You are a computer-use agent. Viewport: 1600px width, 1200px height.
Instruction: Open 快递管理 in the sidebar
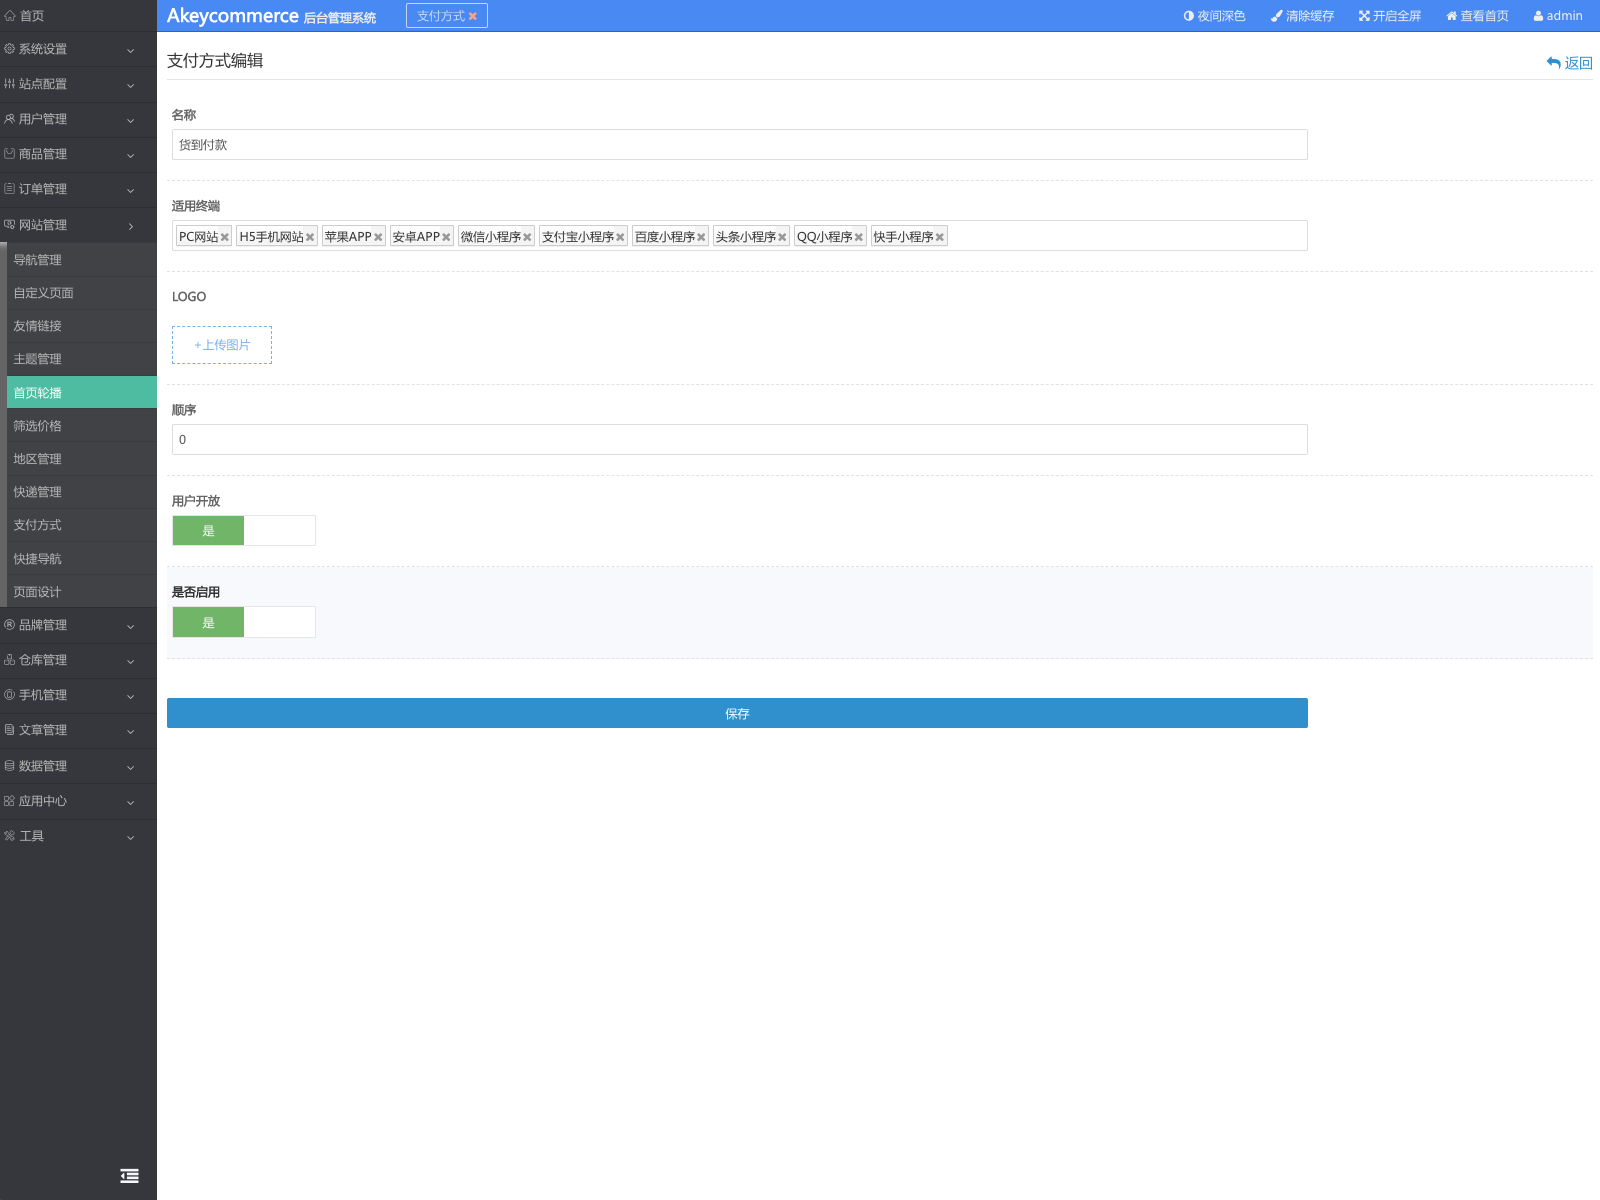[38, 492]
